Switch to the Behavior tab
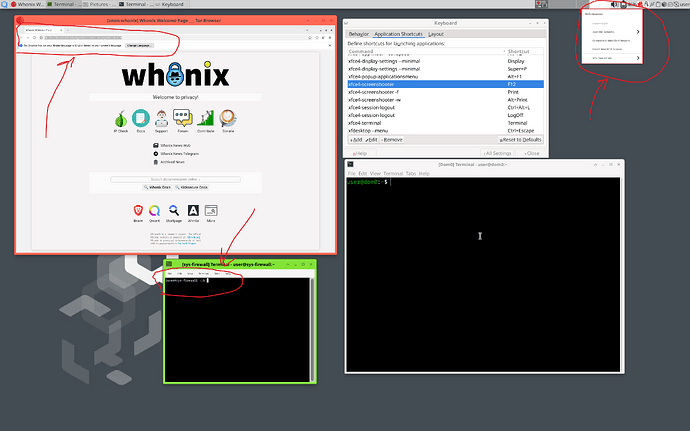This screenshot has width=690, height=431. (x=359, y=34)
